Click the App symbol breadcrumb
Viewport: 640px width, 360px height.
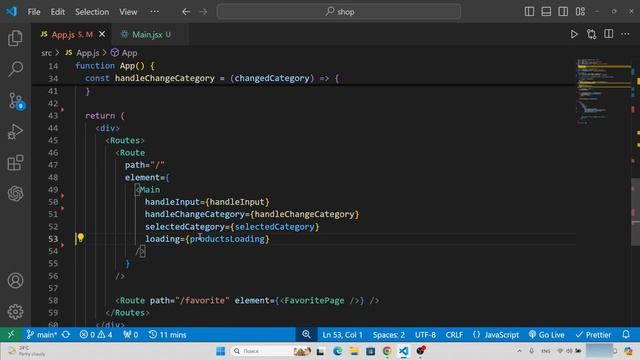(x=124, y=53)
